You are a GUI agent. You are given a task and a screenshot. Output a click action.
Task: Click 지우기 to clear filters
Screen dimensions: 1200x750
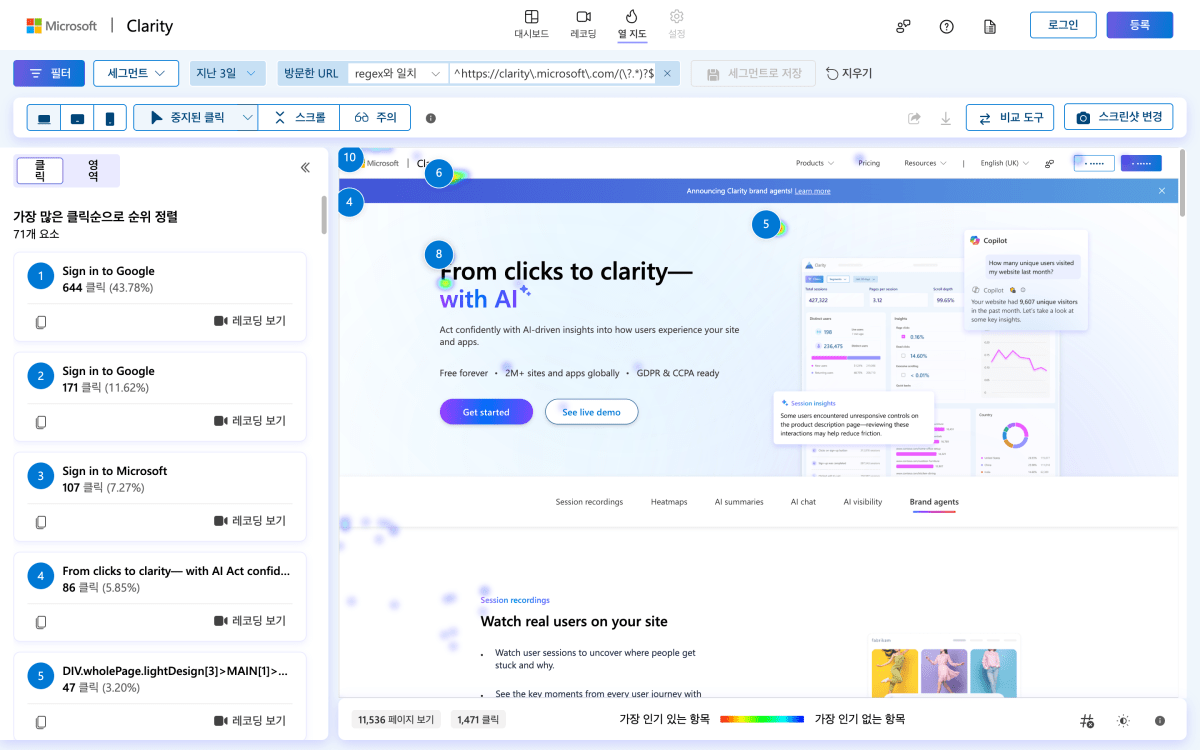tap(848, 74)
